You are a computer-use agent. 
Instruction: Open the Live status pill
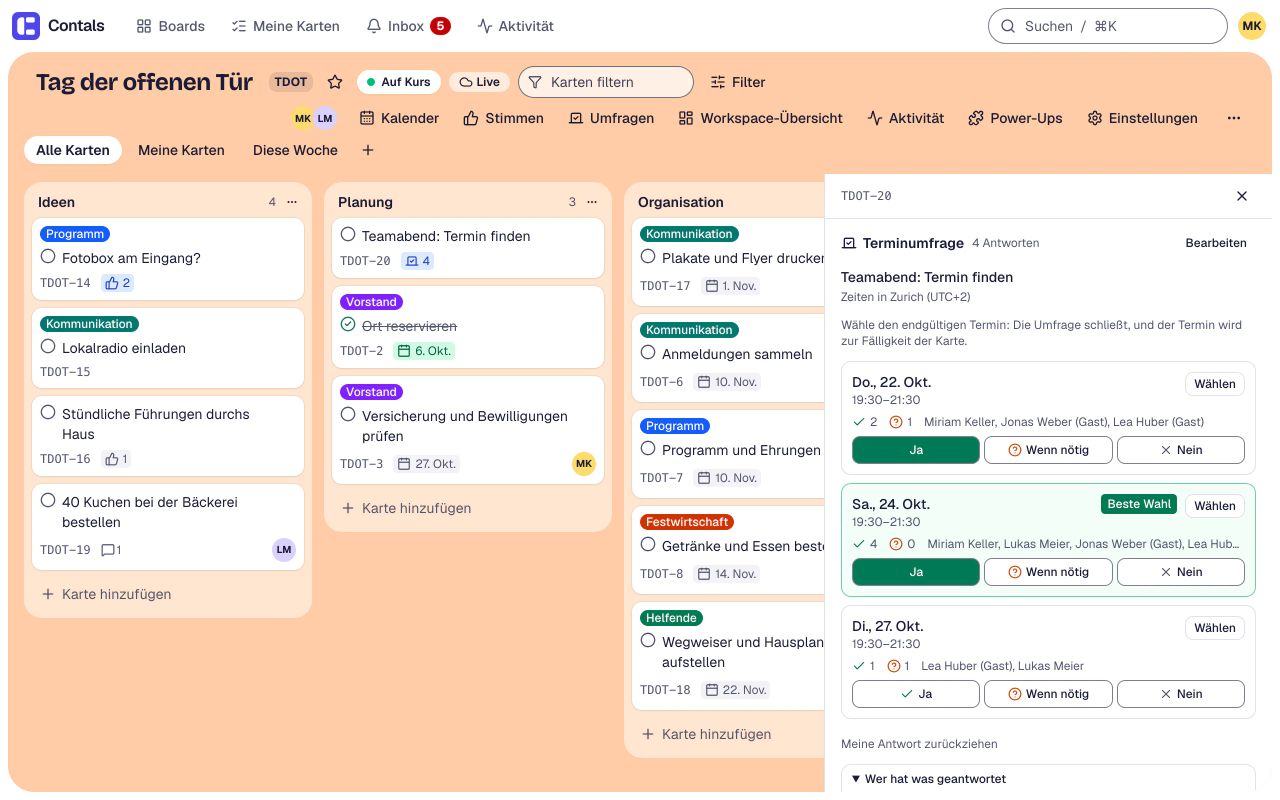pos(479,82)
